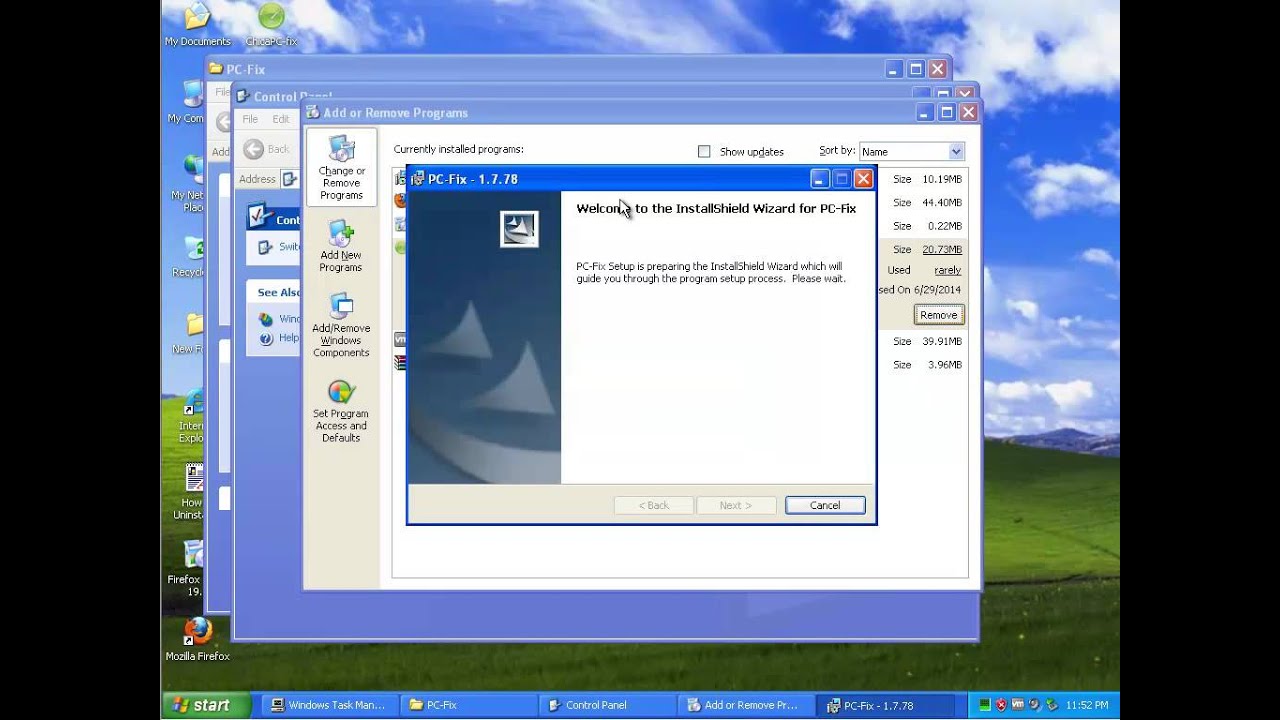
Task: Close the PC-Fix folder window
Action: click(937, 69)
